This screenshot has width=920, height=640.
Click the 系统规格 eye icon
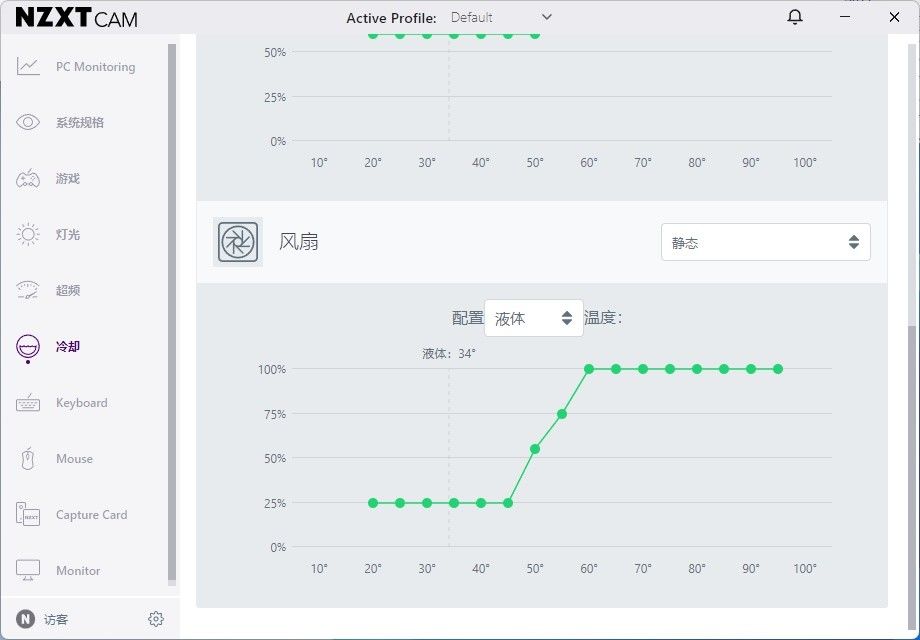[28, 123]
